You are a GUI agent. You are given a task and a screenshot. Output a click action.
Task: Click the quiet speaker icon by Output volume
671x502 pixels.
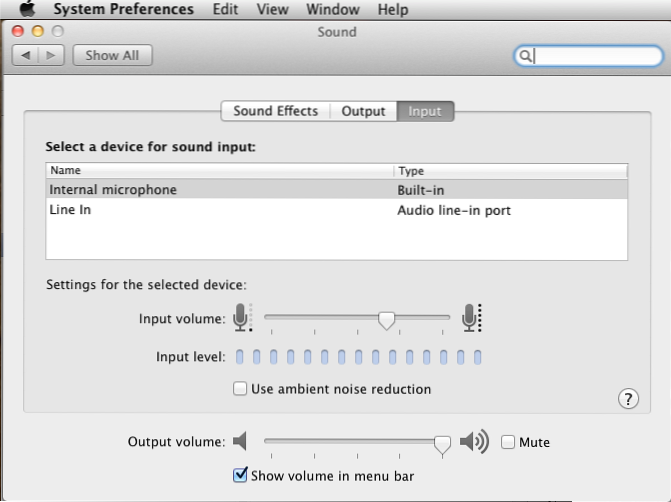(x=240, y=441)
